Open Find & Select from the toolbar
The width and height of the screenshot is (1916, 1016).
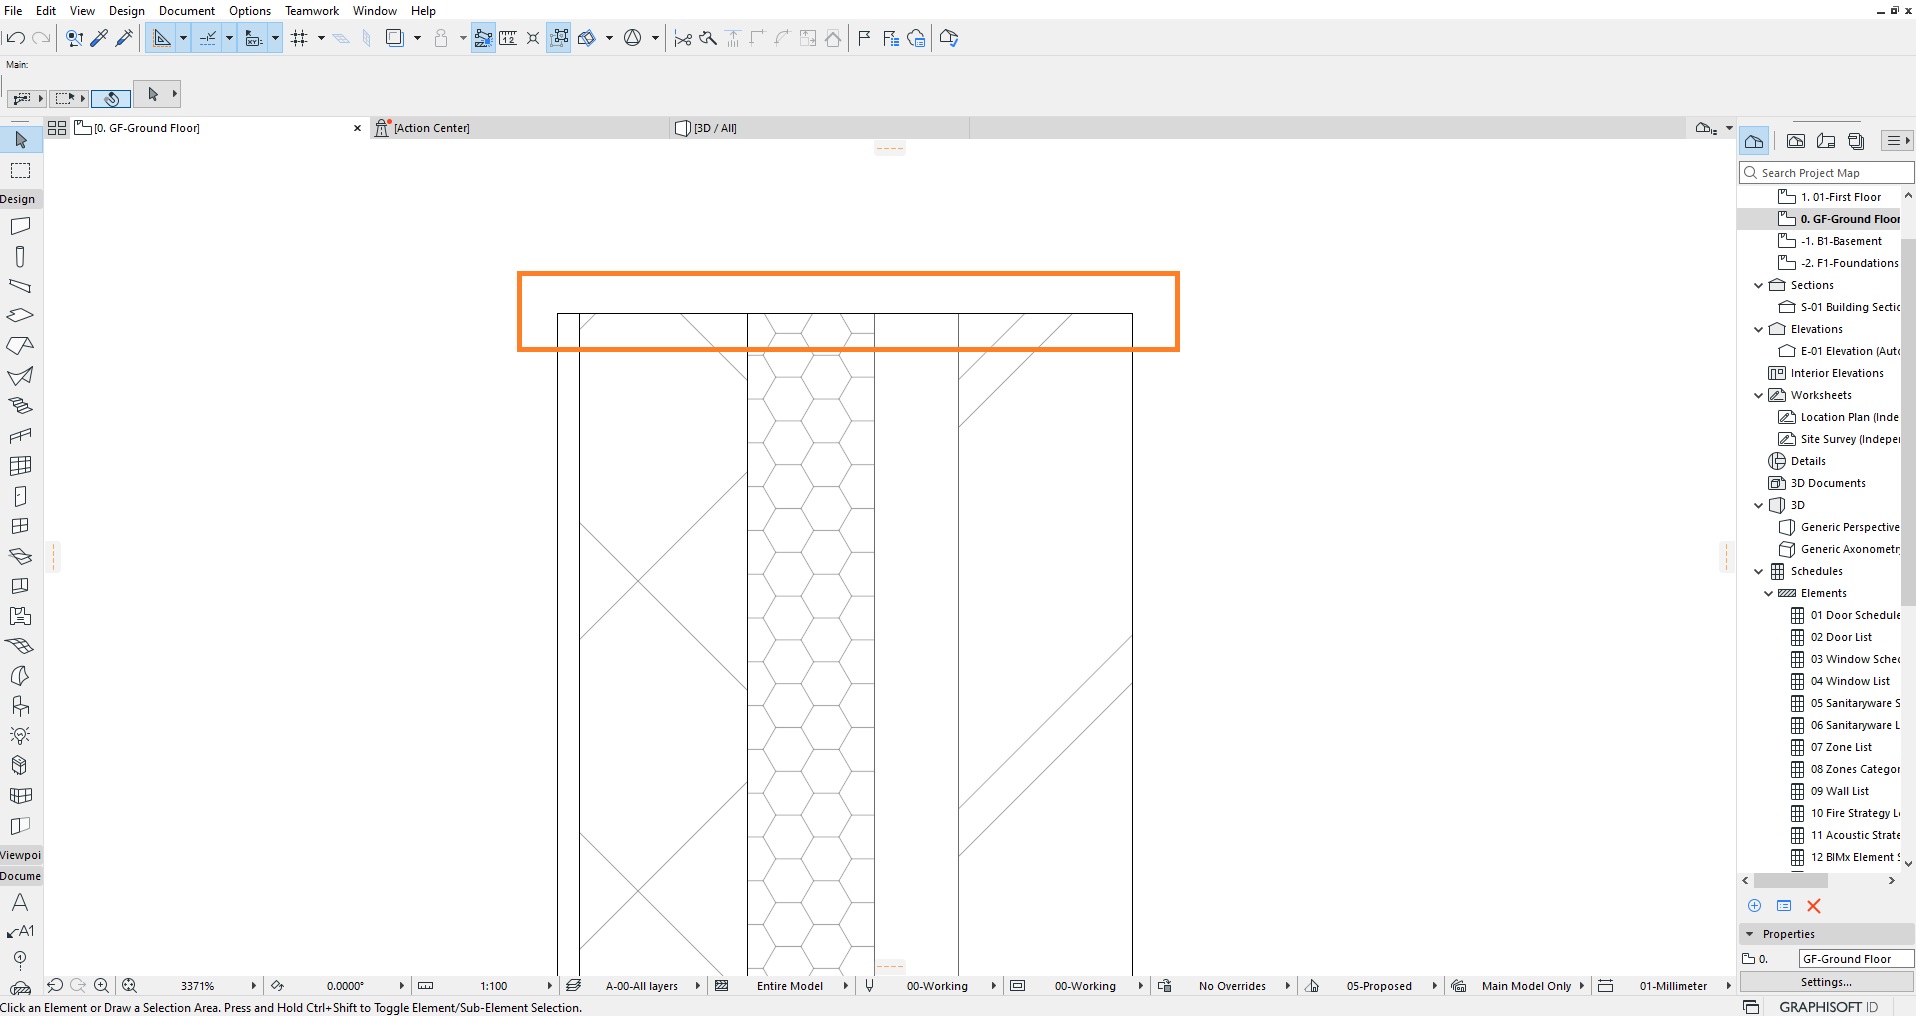pyautogui.click(x=73, y=38)
